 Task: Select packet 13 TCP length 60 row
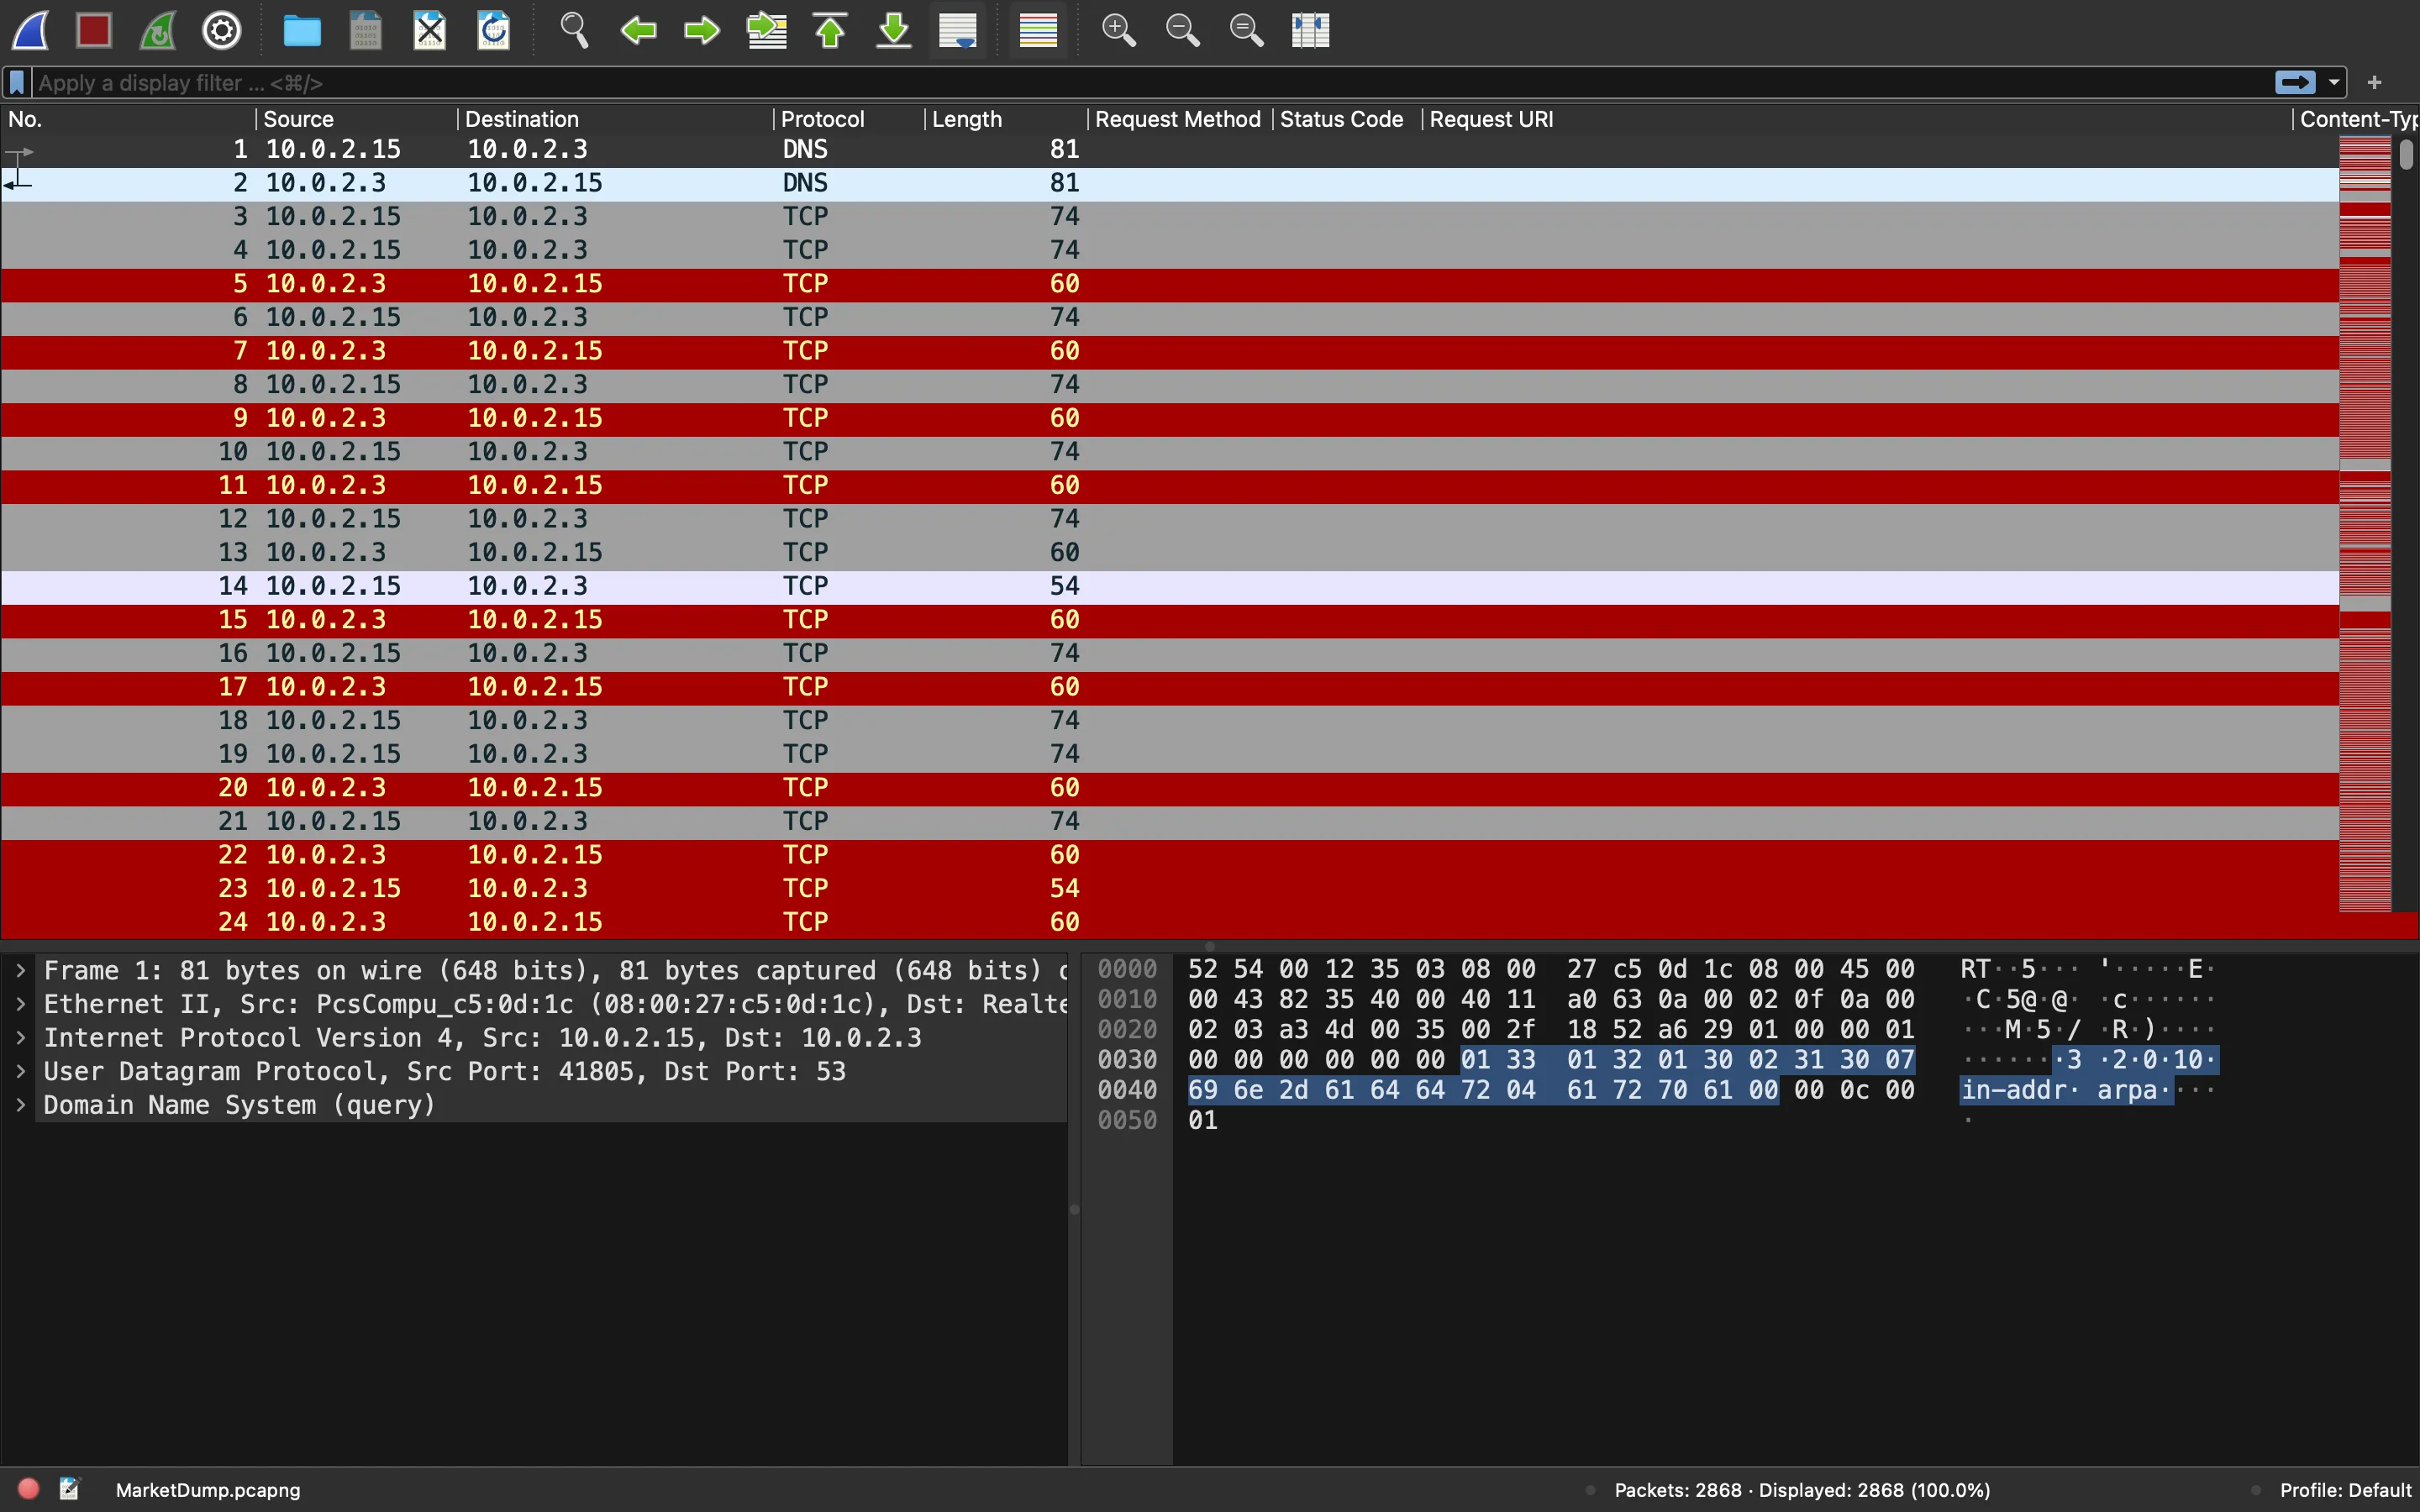pyautogui.click(x=1170, y=553)
